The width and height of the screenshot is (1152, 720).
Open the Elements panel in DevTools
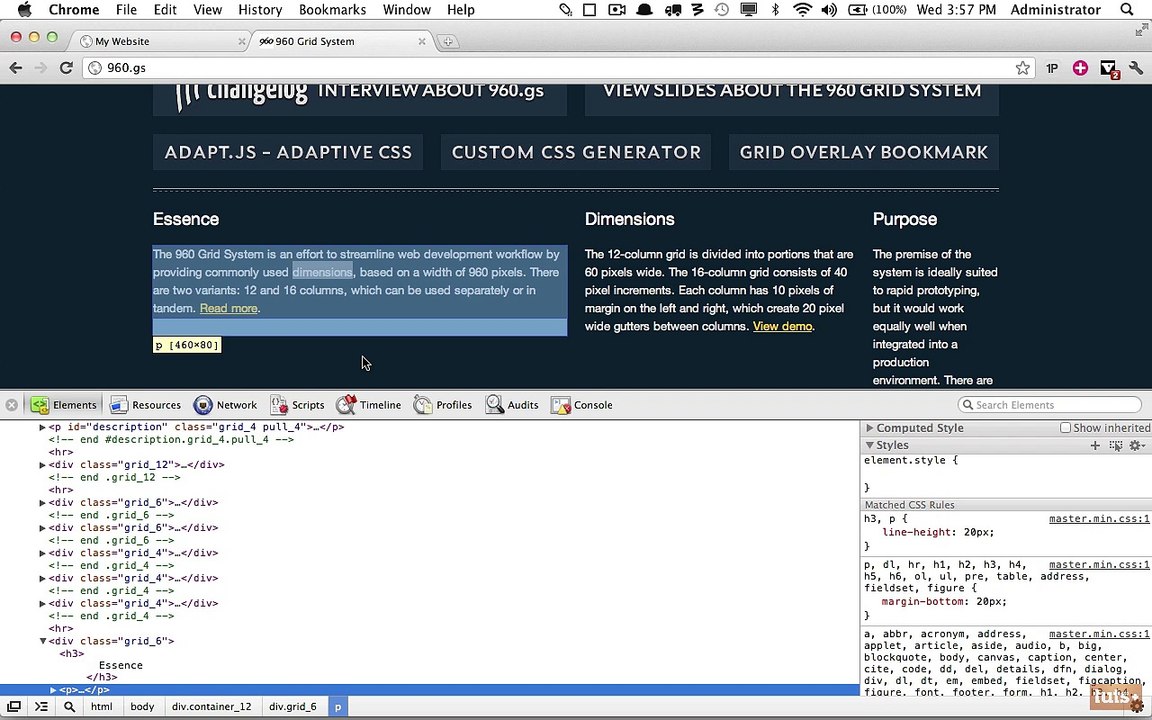tap(64, 405)
